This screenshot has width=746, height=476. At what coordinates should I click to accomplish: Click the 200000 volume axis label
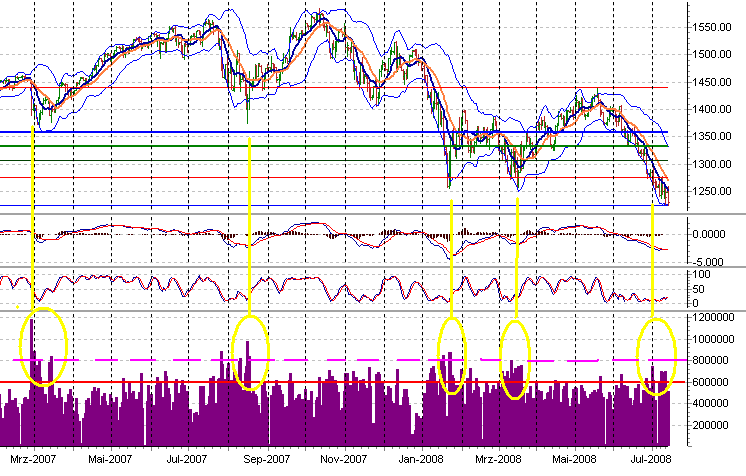tap(715, 425)
